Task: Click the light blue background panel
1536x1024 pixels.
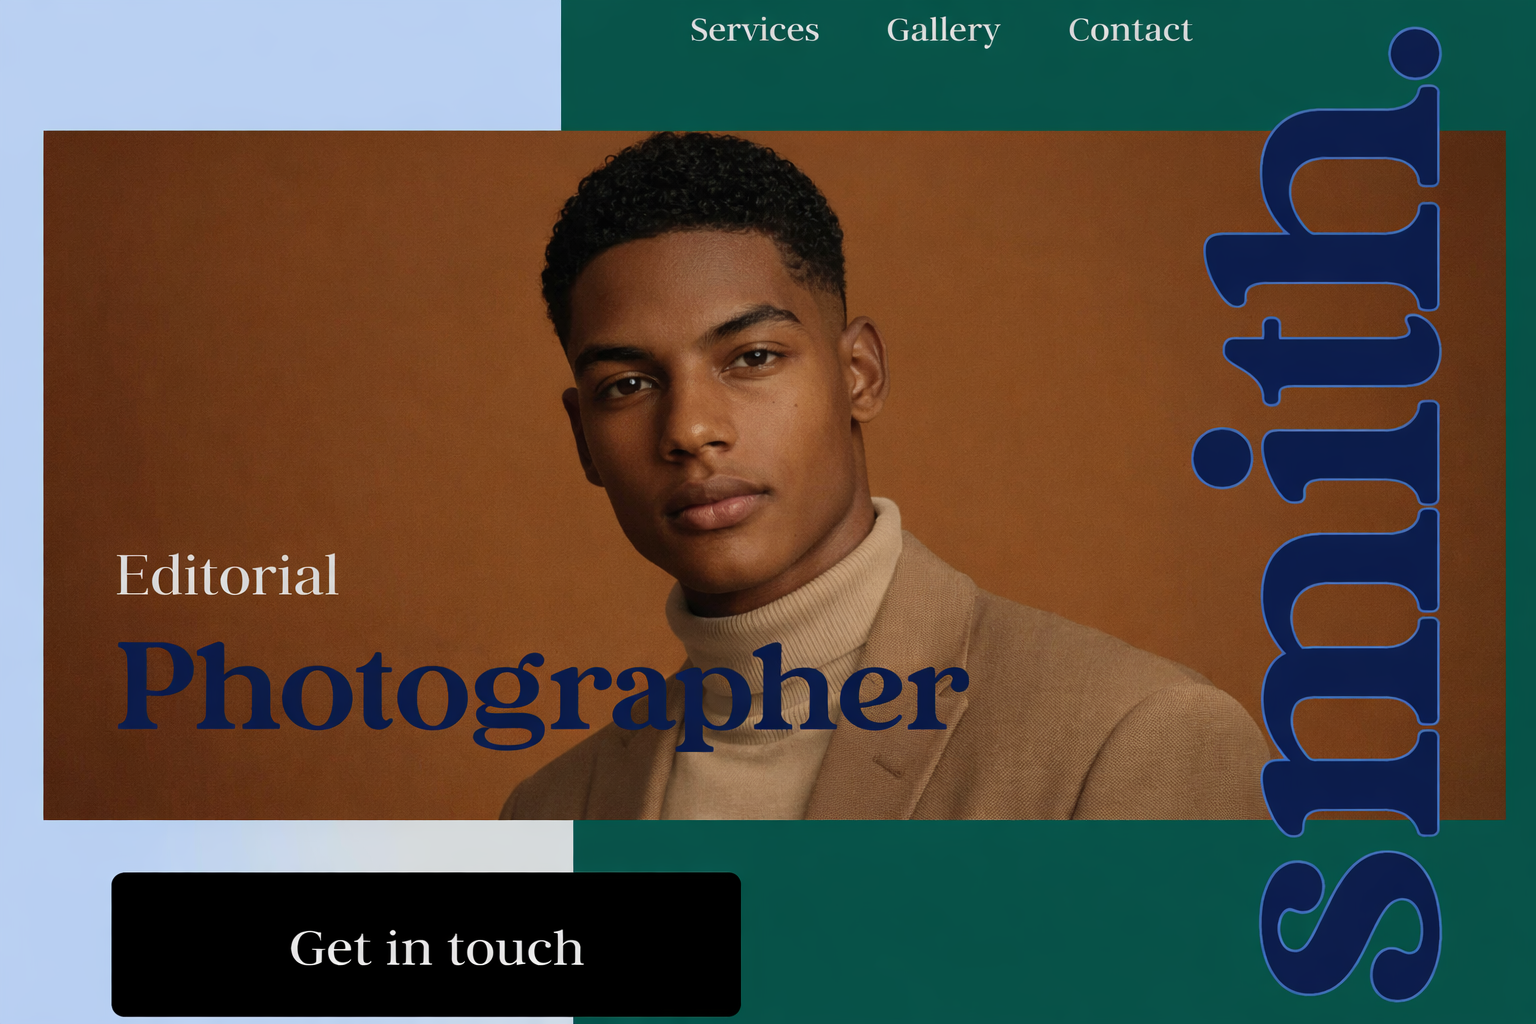Action: click(280, 65)
